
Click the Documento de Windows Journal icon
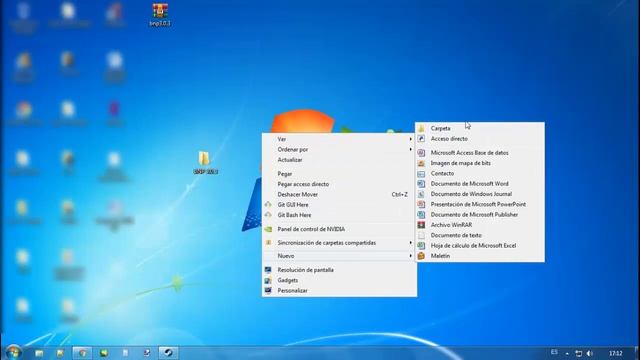421,194
